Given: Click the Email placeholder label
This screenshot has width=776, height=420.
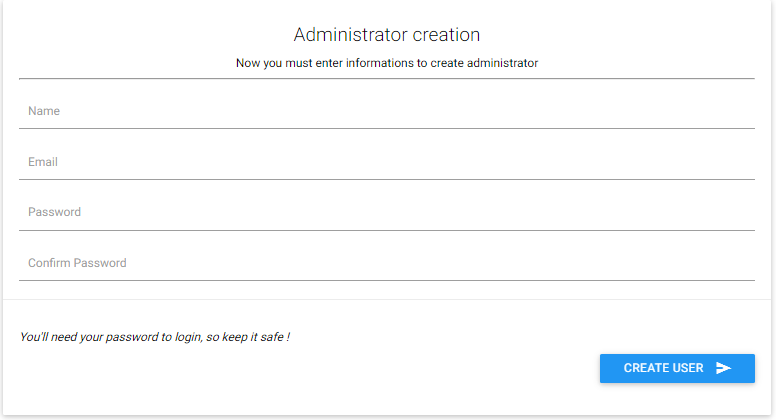Looking at the screenshot, I should tap(43, 162).
